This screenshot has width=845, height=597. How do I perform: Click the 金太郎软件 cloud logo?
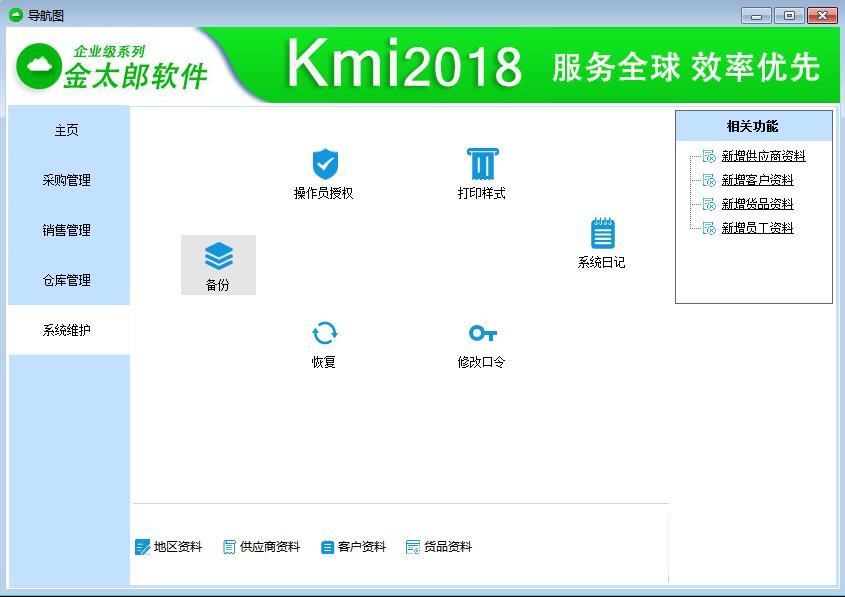point(38,62)
